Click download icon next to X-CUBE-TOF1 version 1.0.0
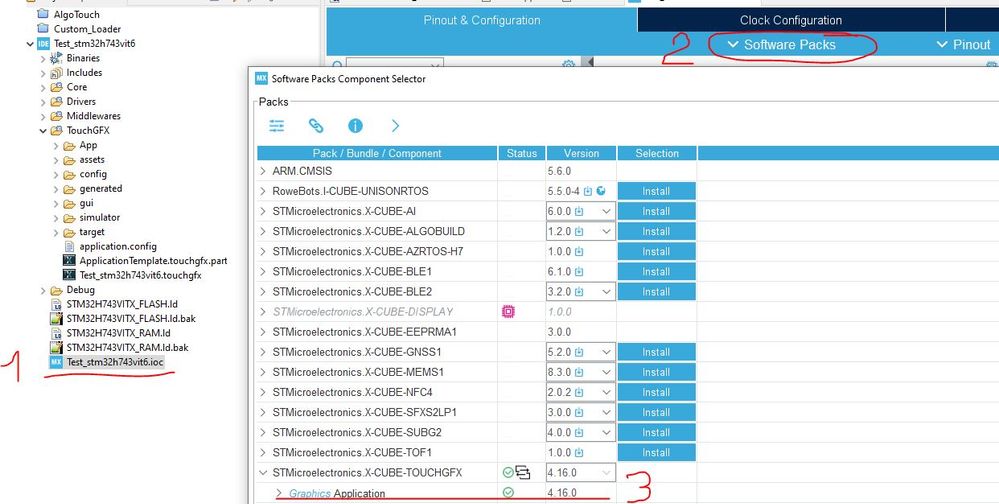Viewport: 999px width, 504px height. tap(579, 452)
